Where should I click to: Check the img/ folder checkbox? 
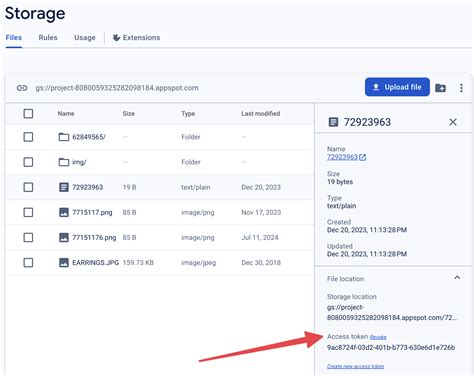tap(28, 162)
